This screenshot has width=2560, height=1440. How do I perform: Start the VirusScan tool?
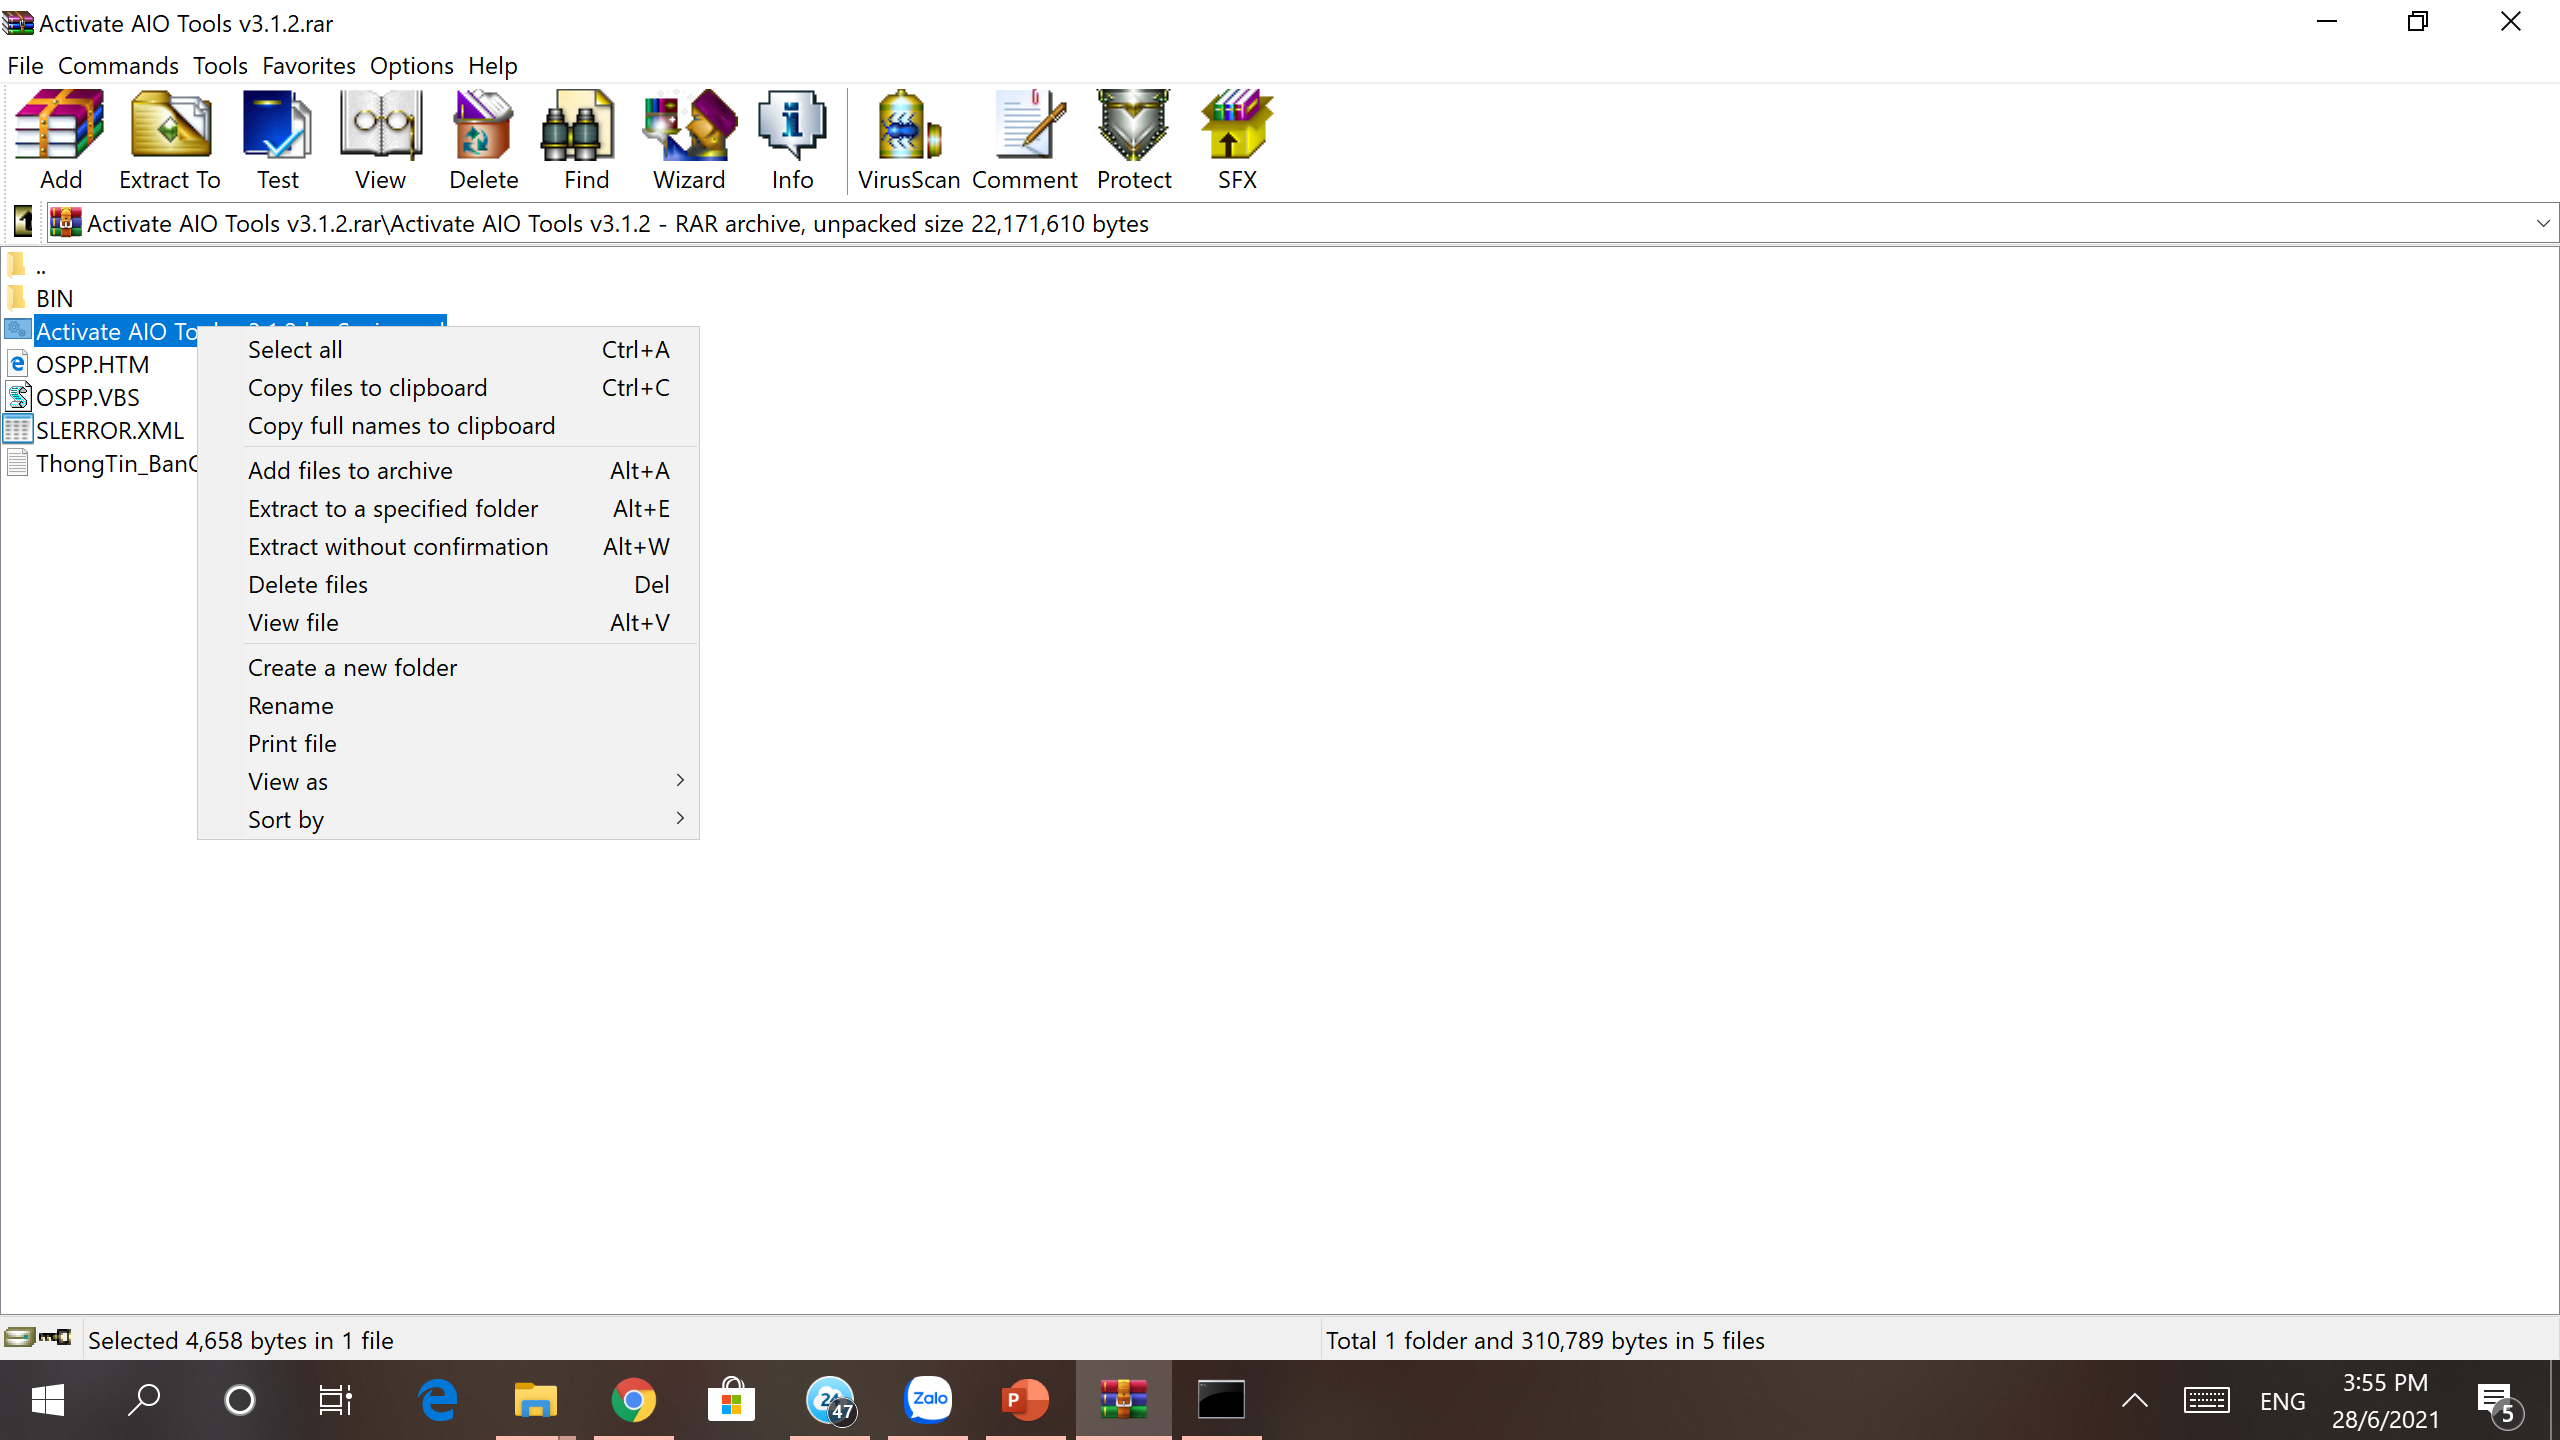pos(909,140)
